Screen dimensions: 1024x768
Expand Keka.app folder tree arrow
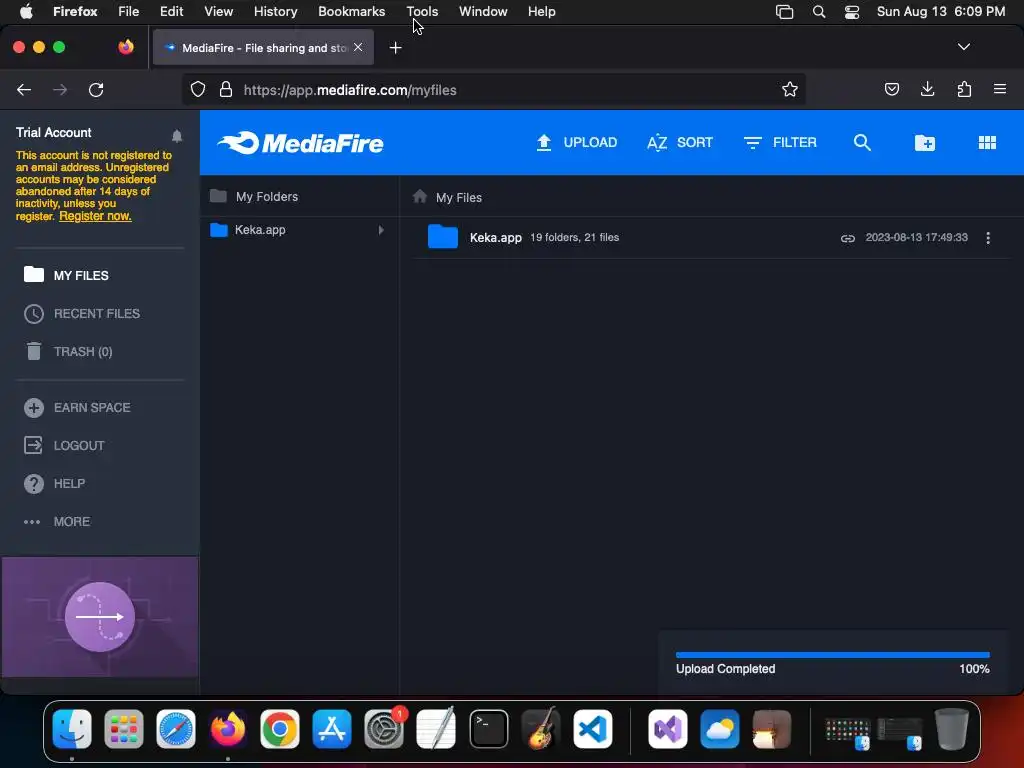click(x=381, y=230)
